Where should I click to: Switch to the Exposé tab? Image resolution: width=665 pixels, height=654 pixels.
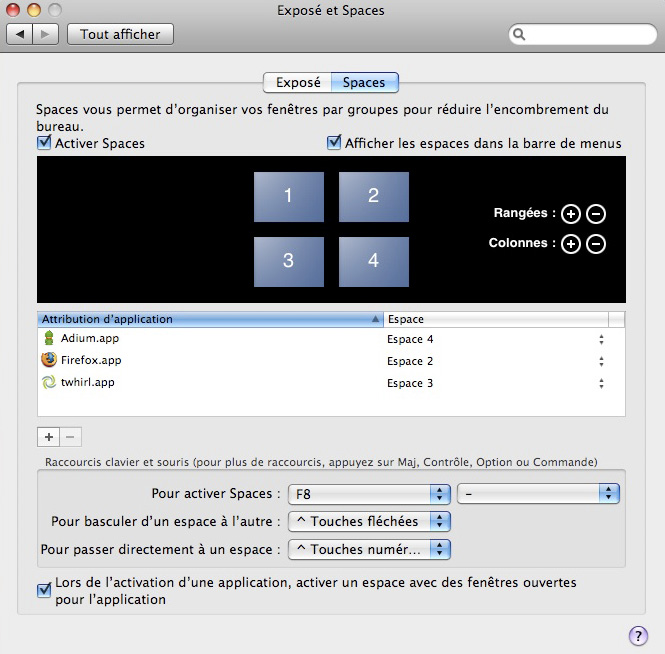(298, 82)
